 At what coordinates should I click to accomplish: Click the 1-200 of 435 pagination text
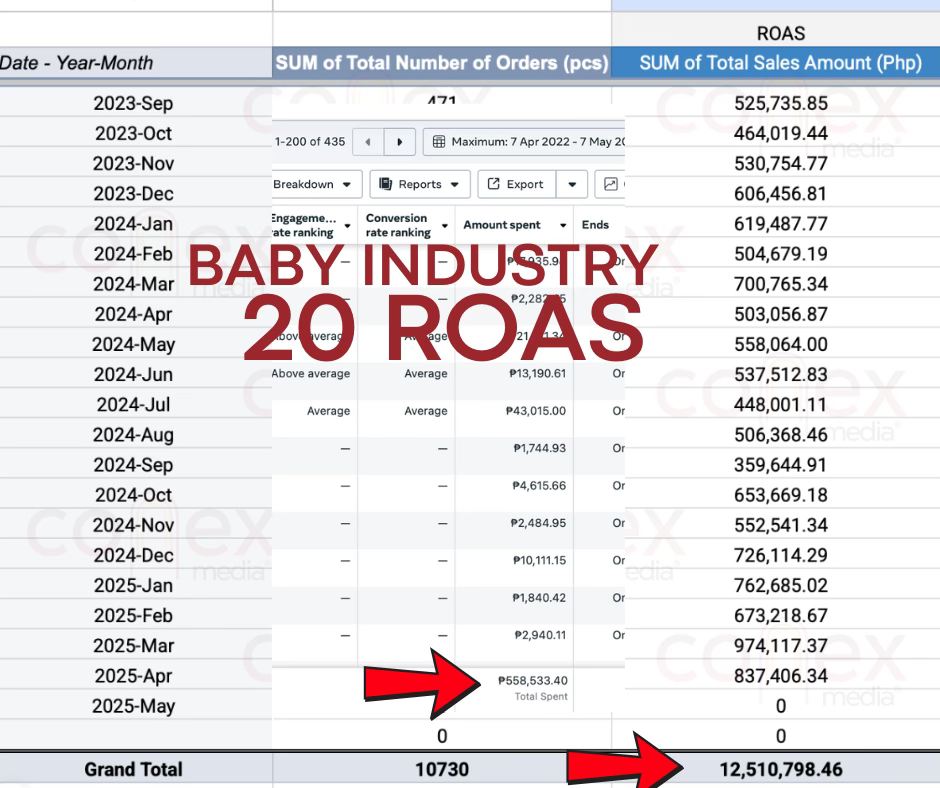click(x=310, y=142)
